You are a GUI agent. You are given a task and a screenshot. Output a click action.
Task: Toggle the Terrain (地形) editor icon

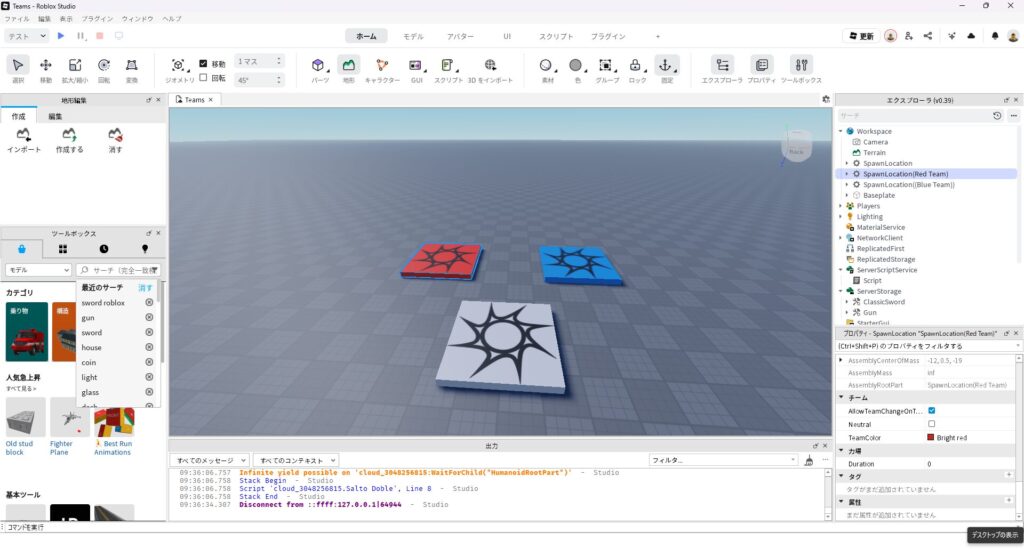pyautogui.click(x=349, y=65)
